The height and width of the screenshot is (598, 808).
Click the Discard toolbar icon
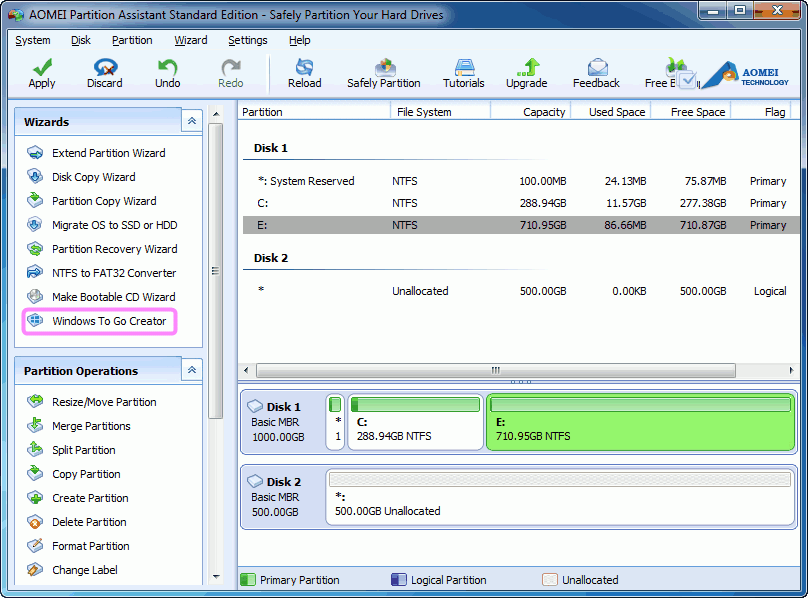pyautogui.click(x=105, y=68)
